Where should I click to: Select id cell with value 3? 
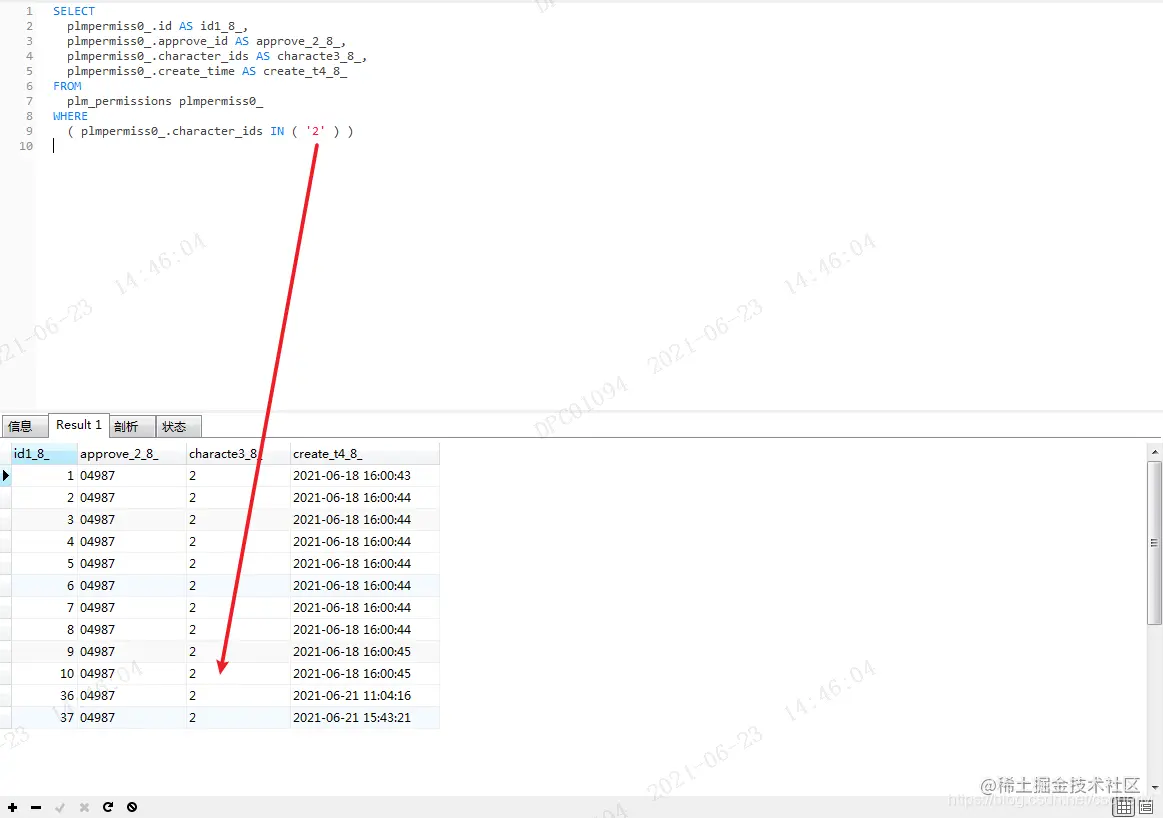44,519
